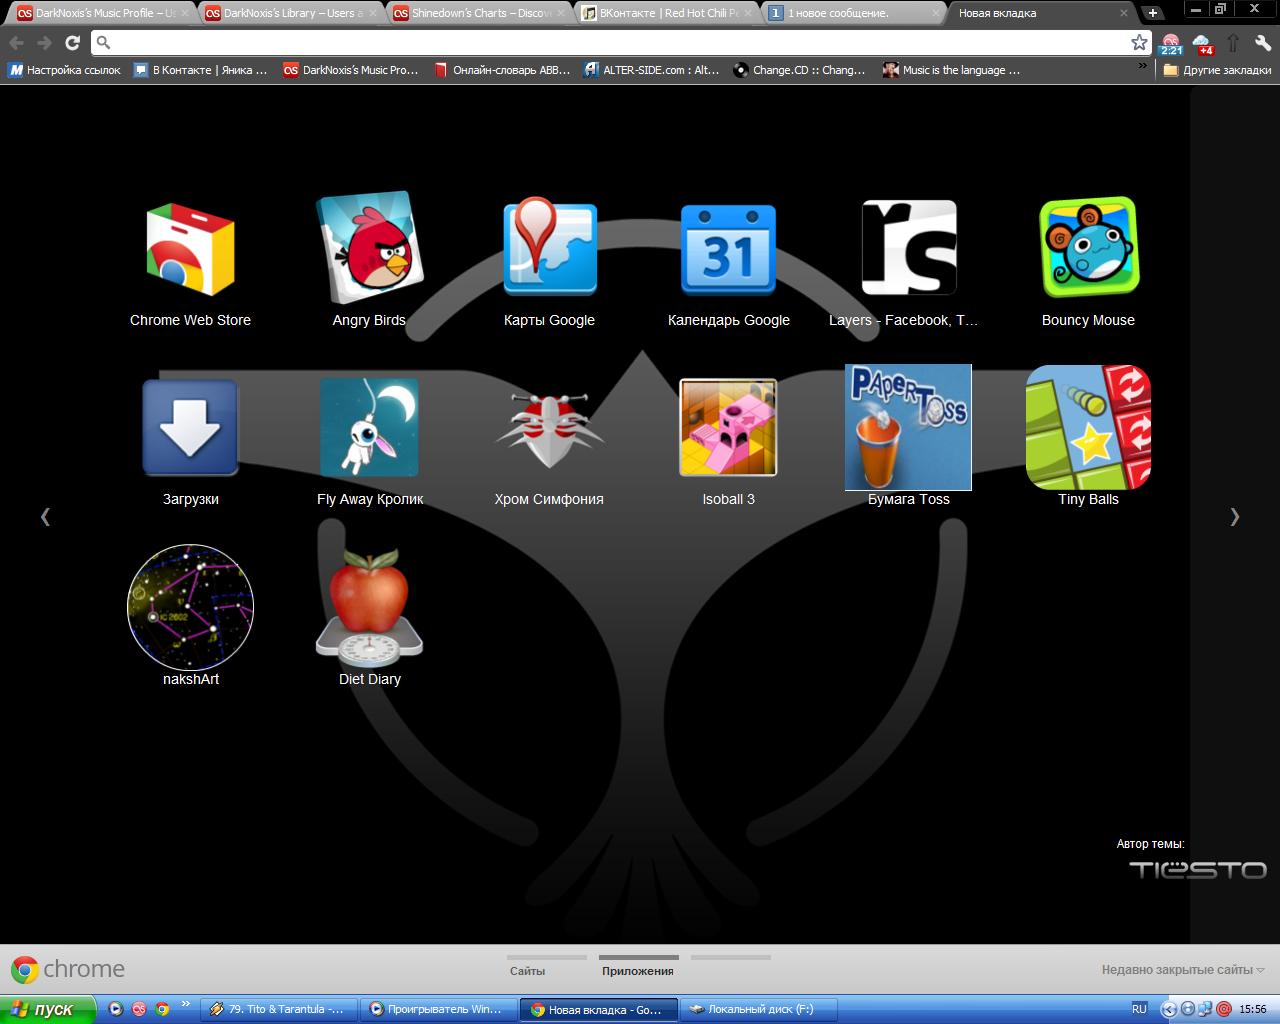
Task: Switch to the Сайты section
Action: [527, 970]
